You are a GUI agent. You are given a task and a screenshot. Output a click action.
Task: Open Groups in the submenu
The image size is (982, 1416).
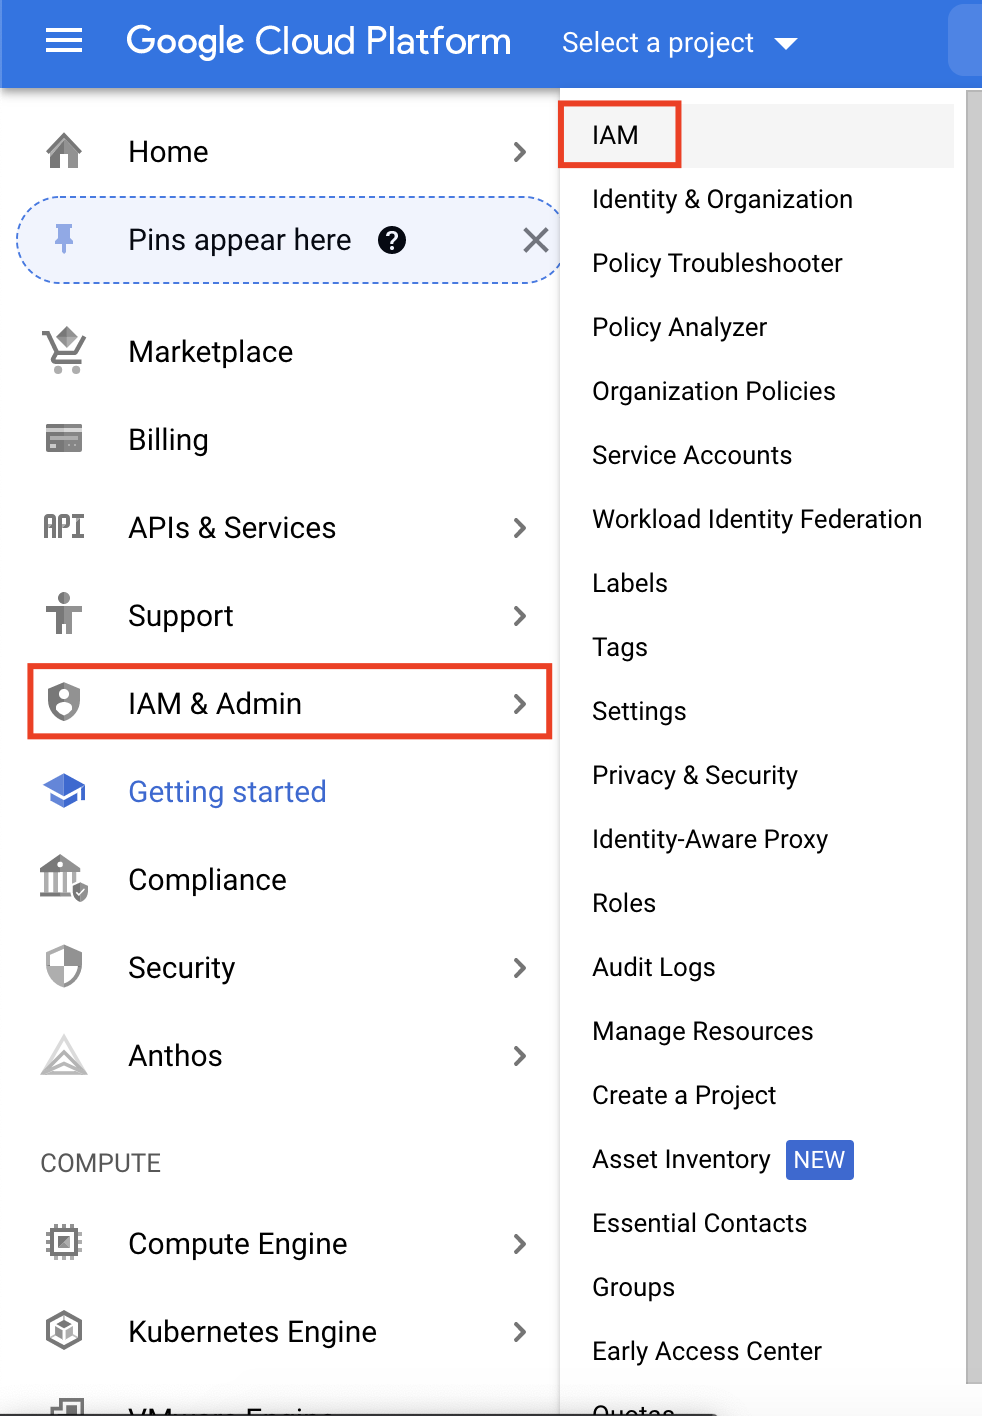click(x=633, y=1287)
